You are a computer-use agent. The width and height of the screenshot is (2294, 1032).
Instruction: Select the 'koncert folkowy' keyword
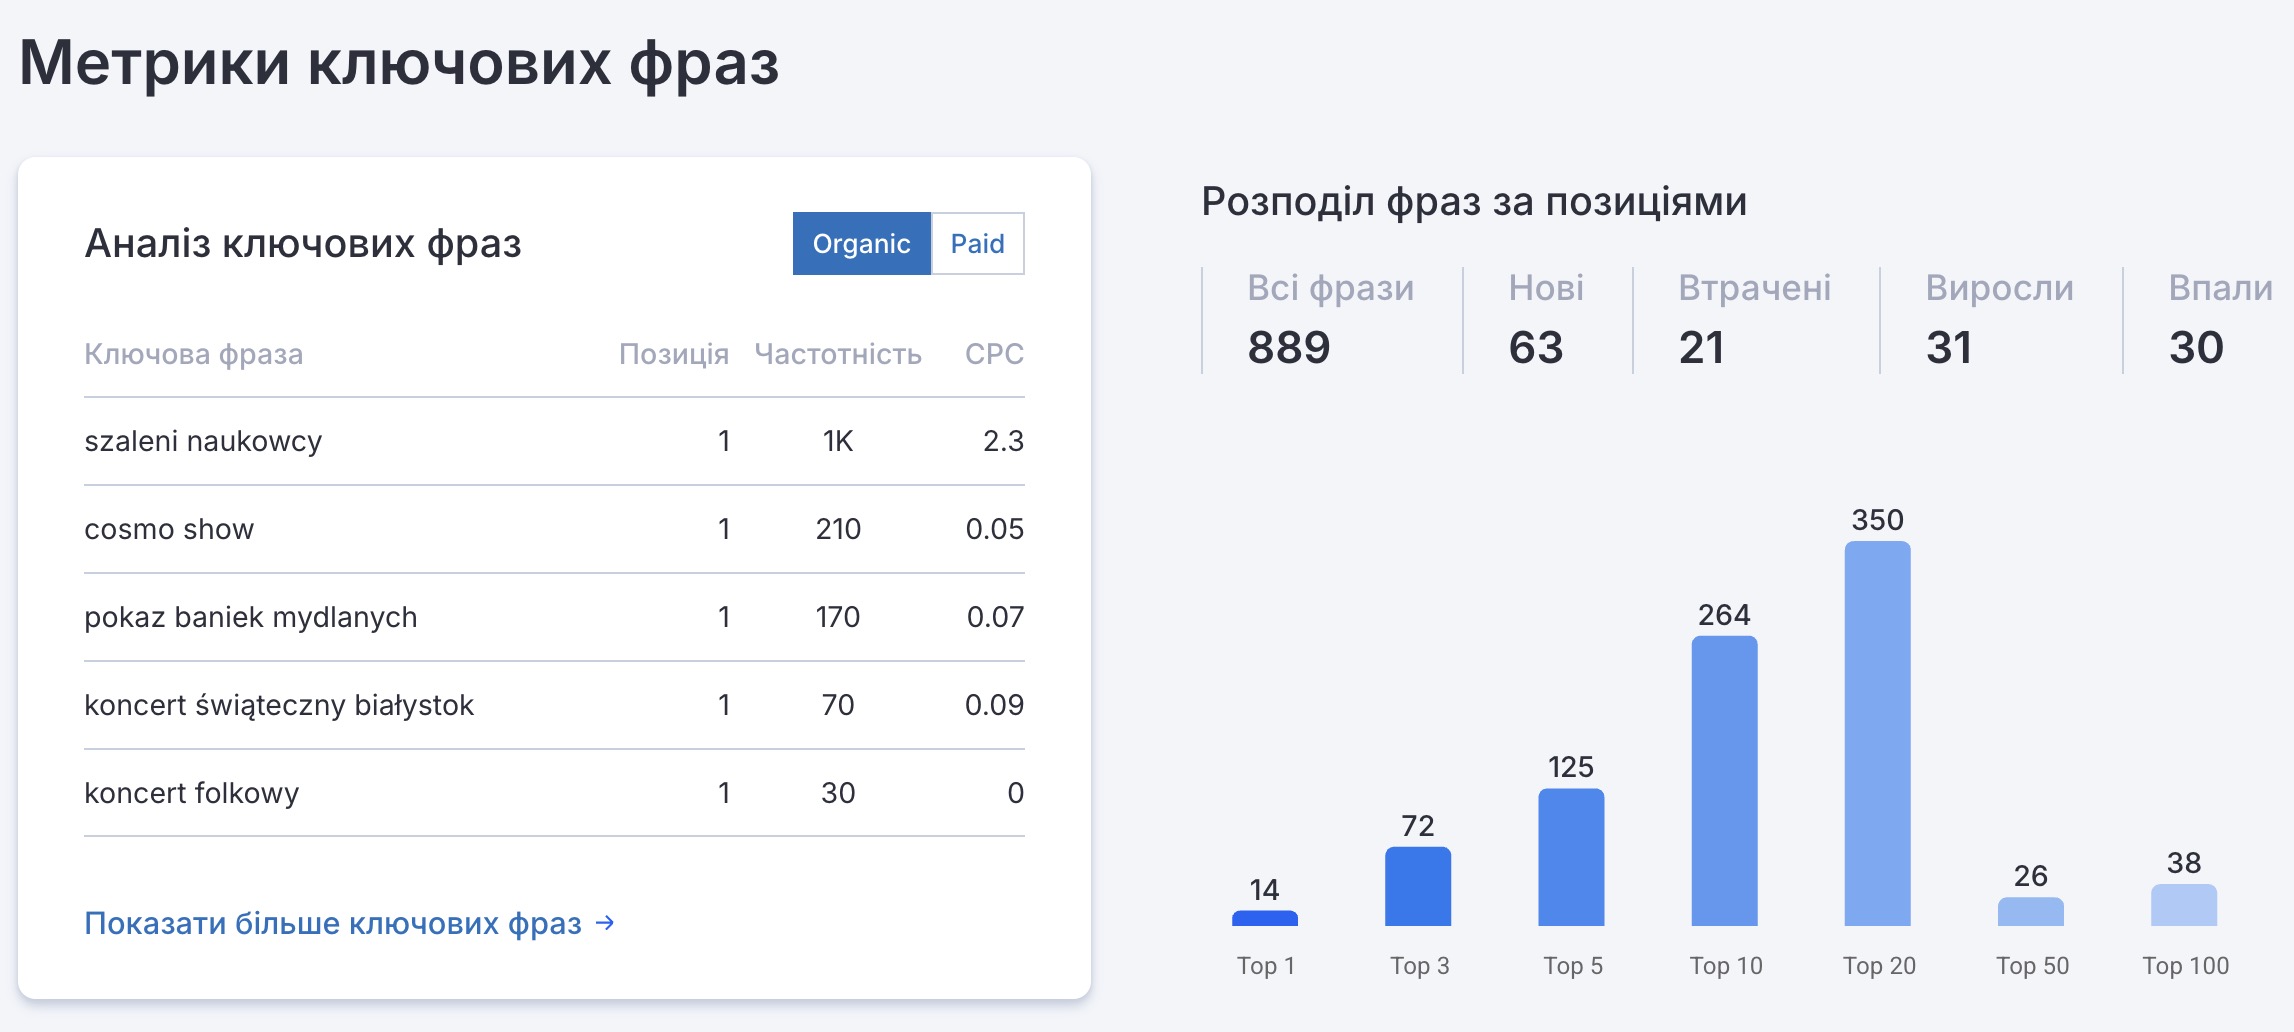tap(192, 793)
